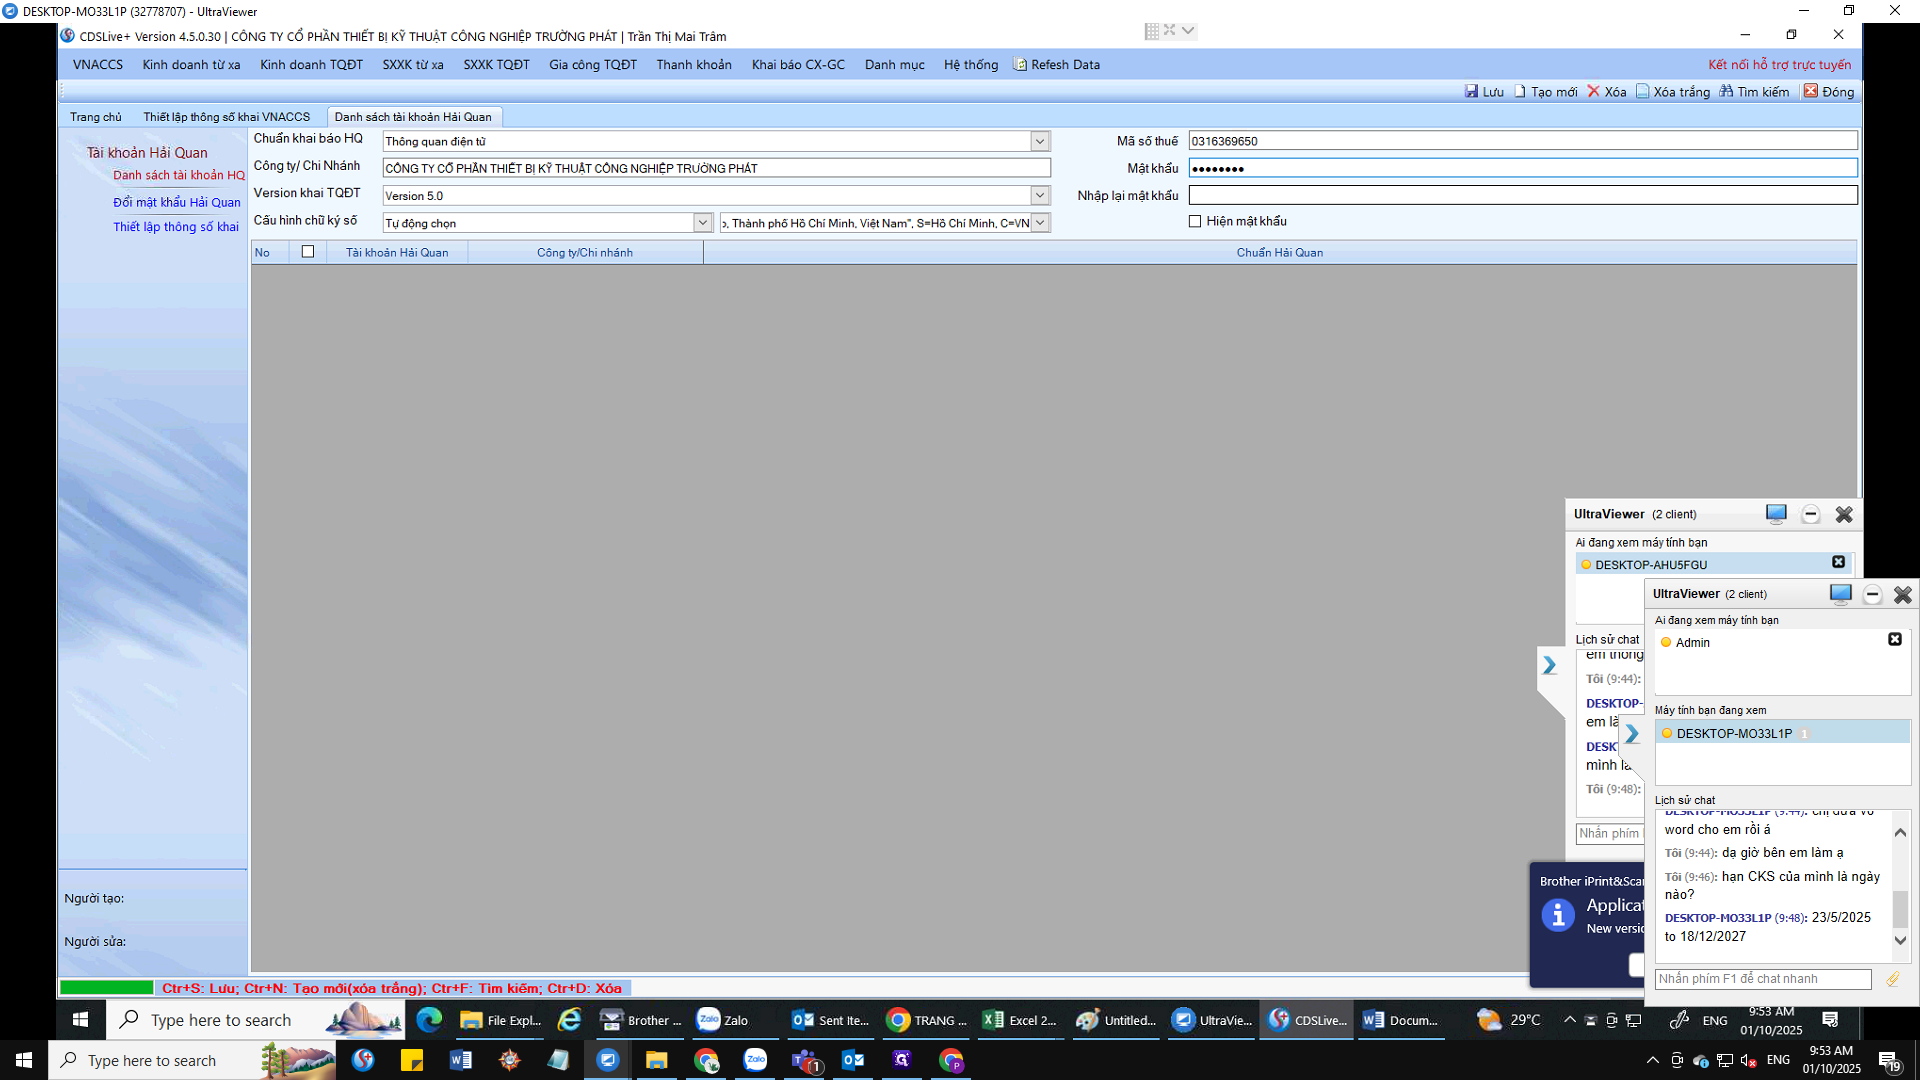Click Kết nối hỗ trợ trực tuyến link
Viewport: 1920px width, 1080px height.
(x=1779, y=64)
